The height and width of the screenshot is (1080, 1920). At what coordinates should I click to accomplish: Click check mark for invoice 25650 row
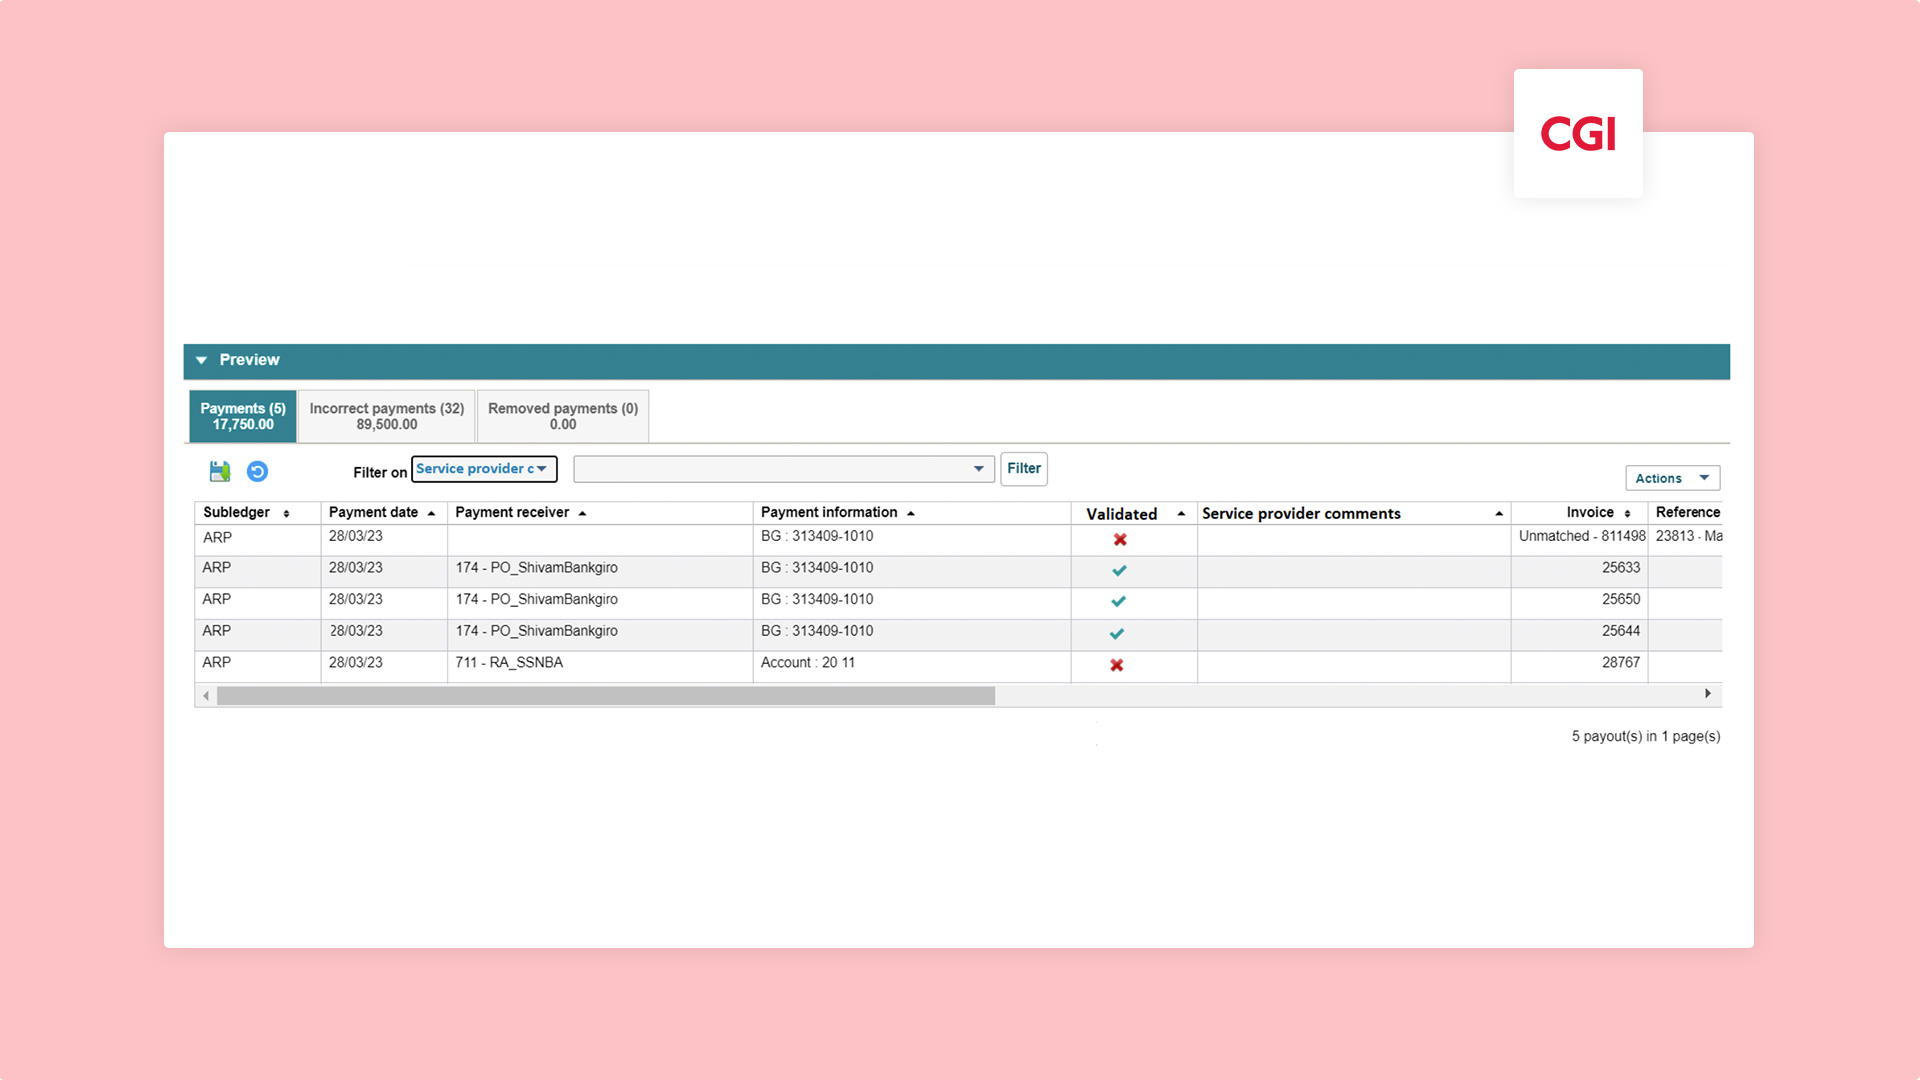tap(1118, 602)
